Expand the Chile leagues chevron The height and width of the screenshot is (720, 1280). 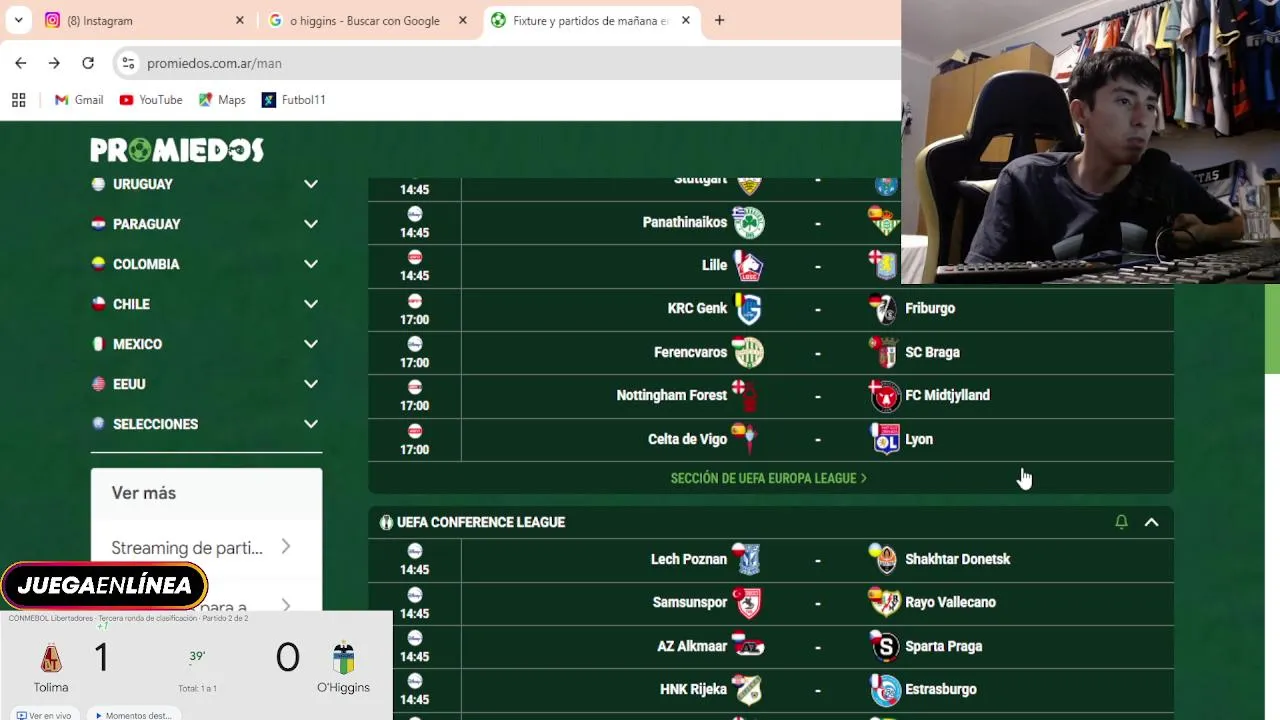click(x=311, y=304)
